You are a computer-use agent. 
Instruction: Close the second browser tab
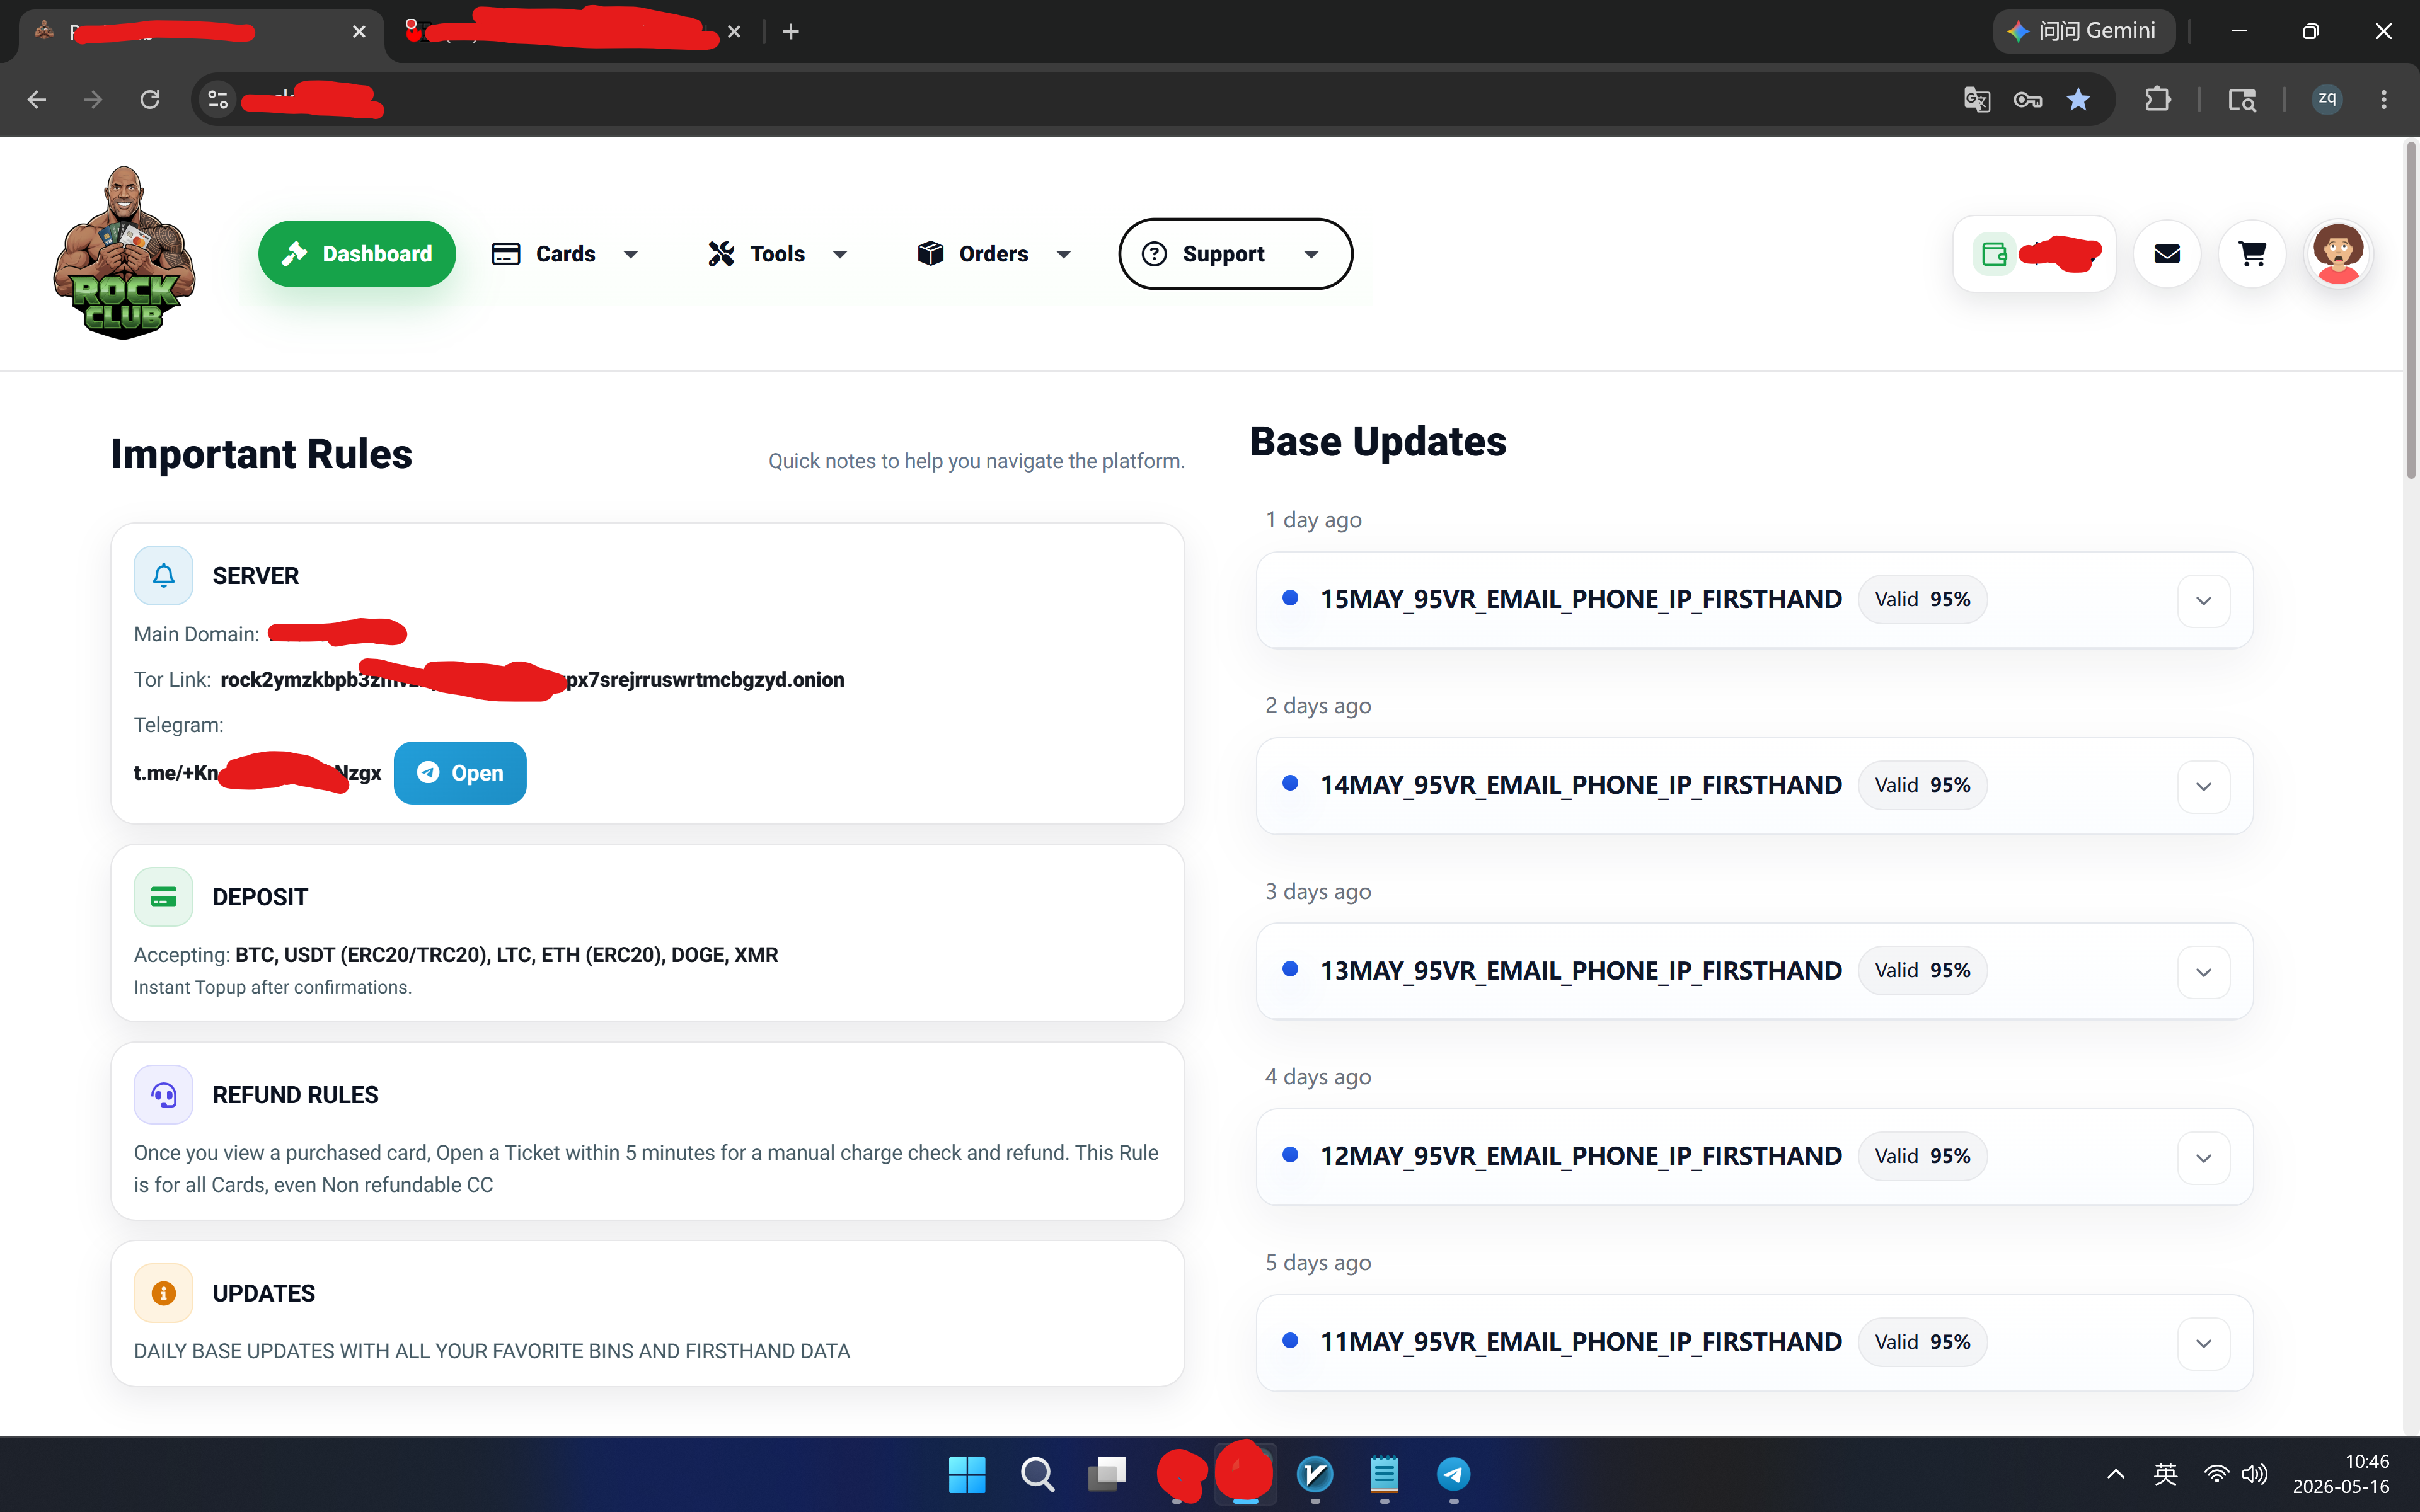[x=734, y=32]
